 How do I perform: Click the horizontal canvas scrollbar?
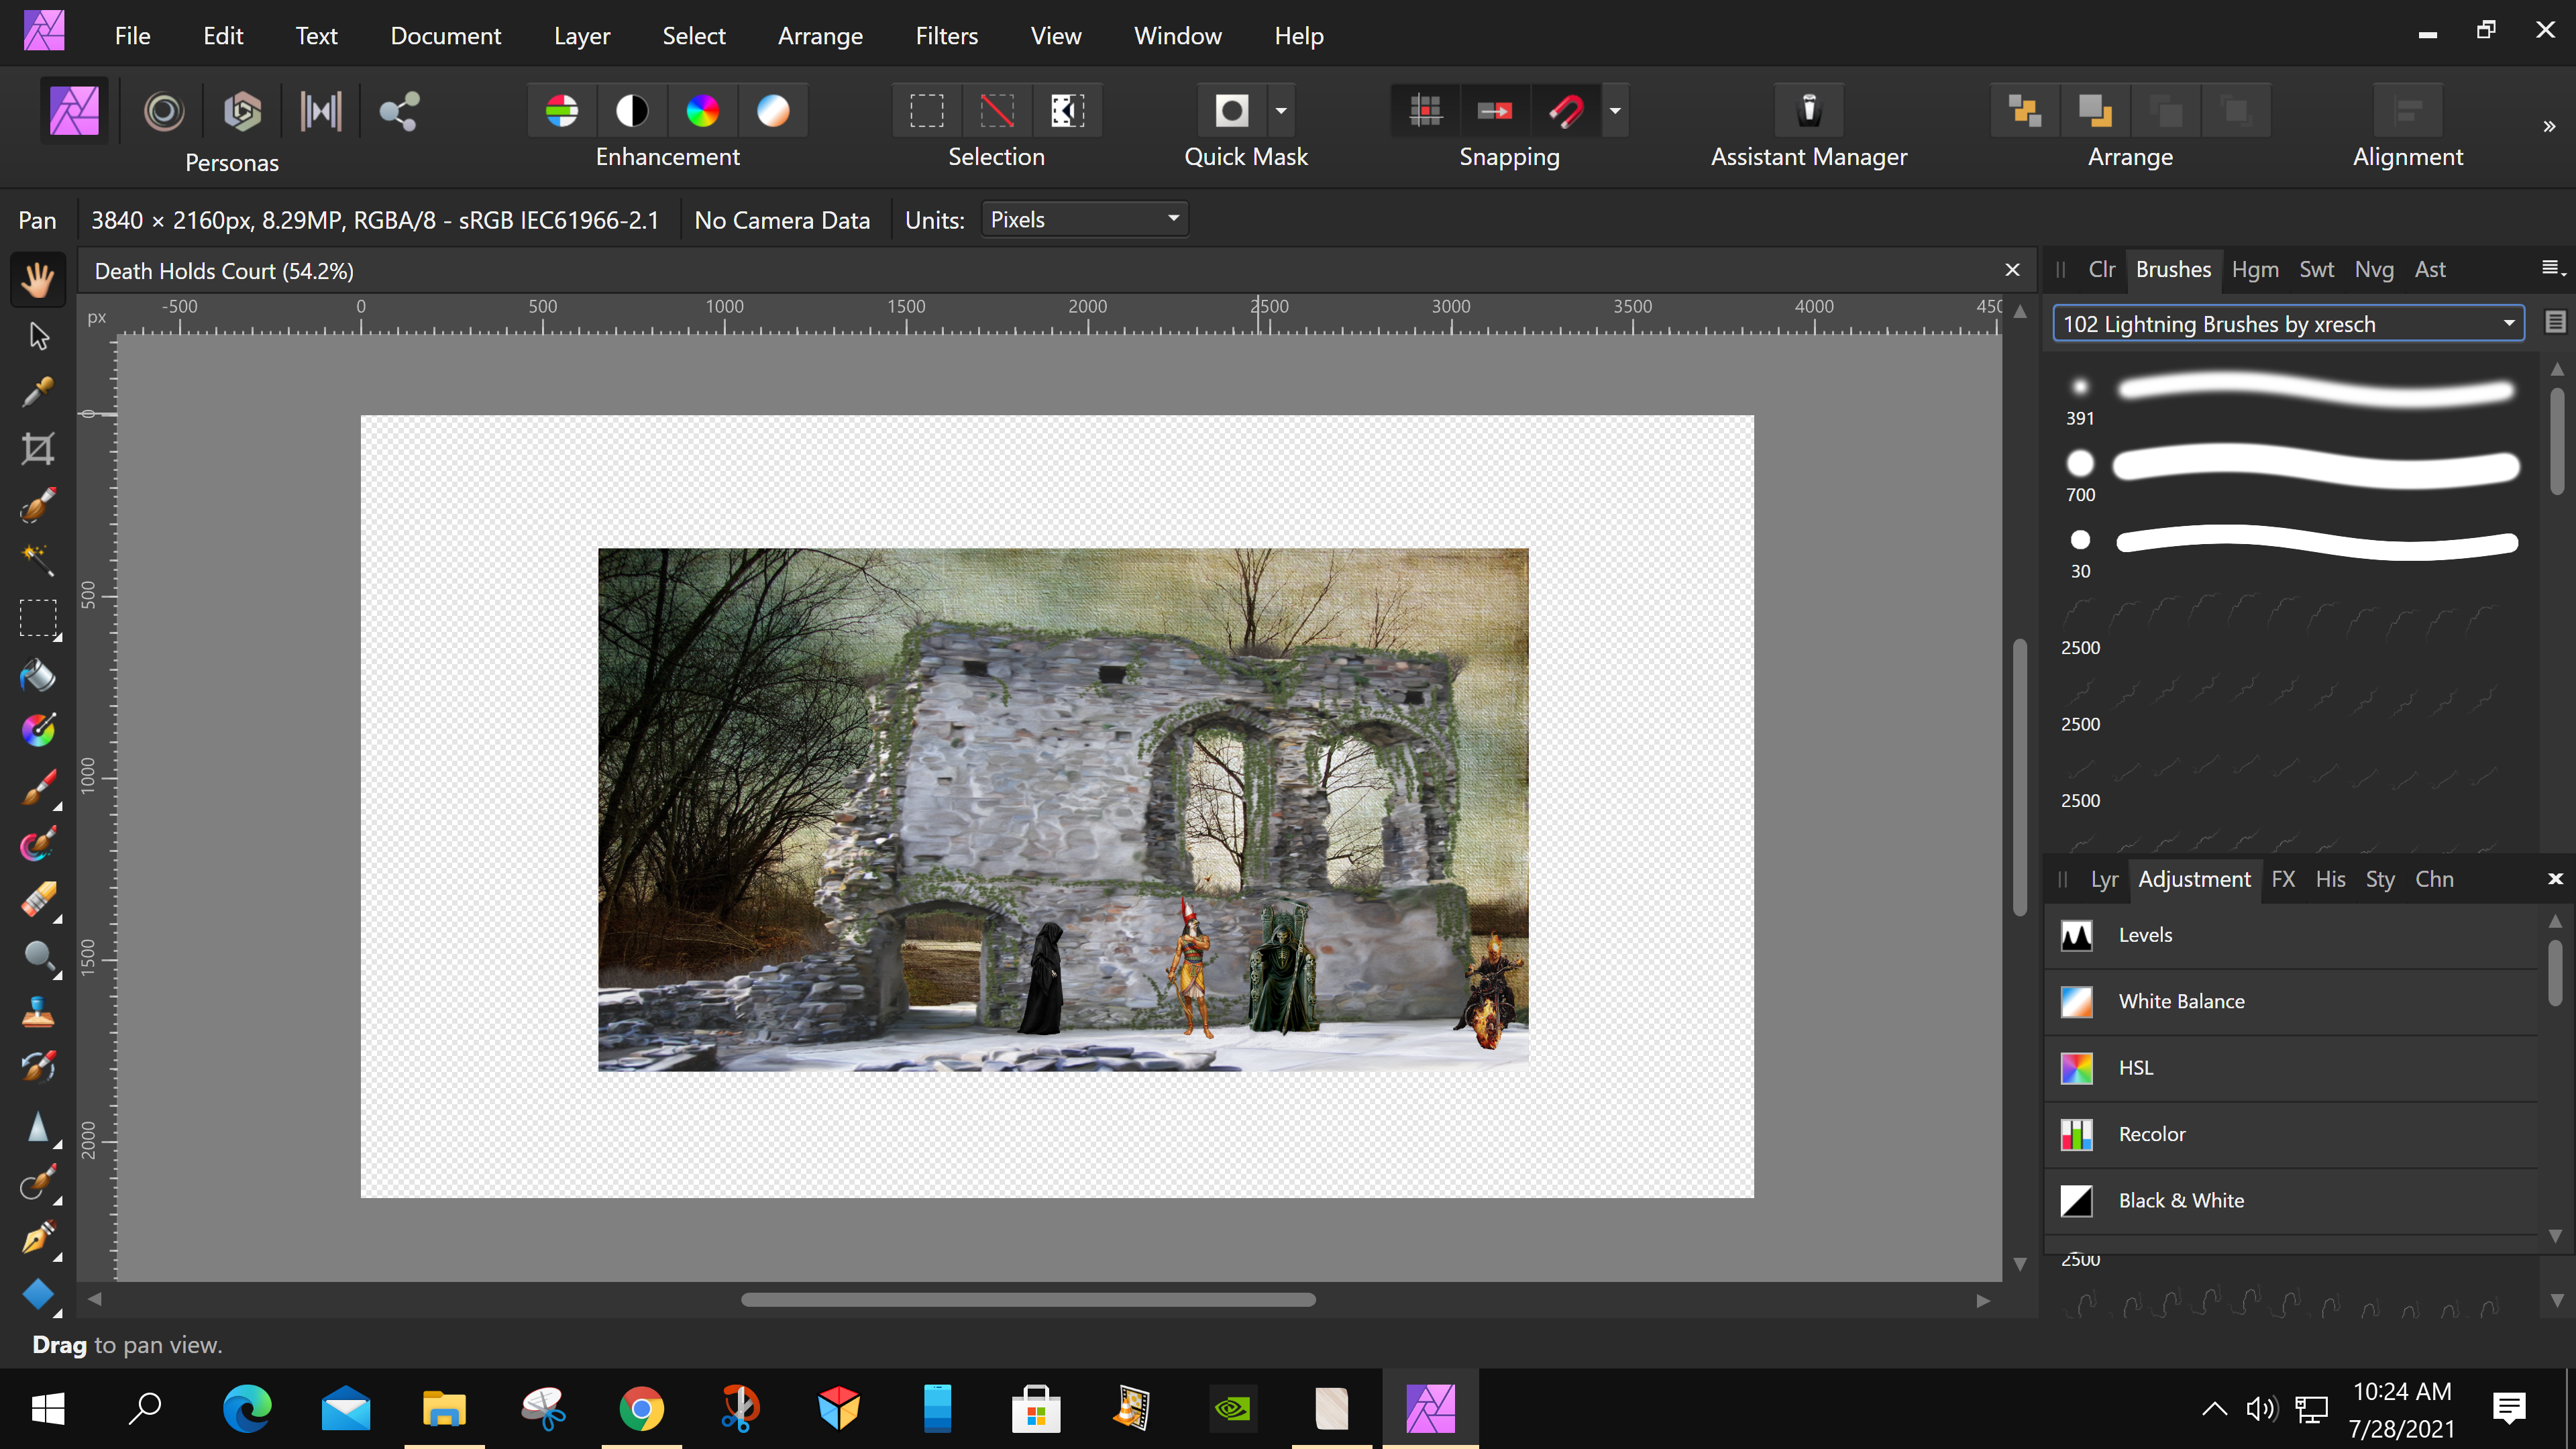1028,1299
